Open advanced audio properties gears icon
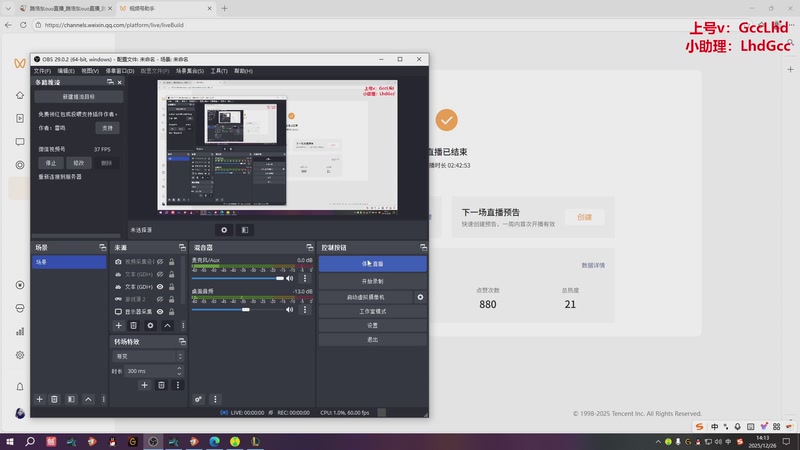 click(x=198, y=399)
